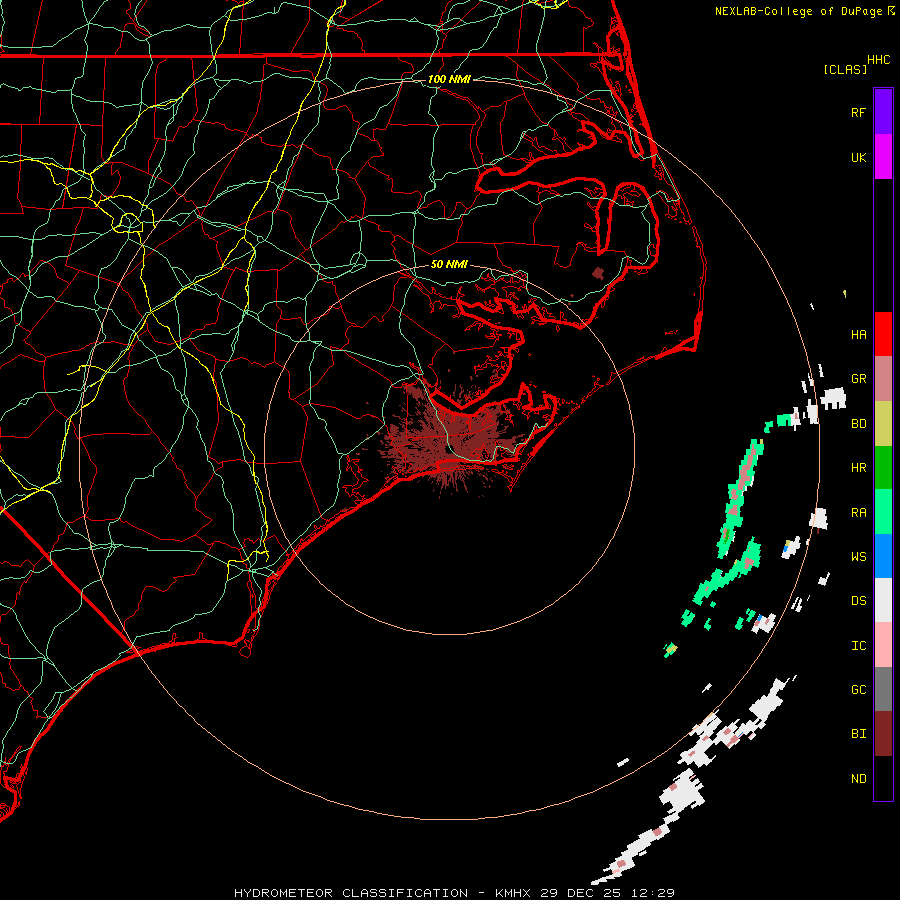Click the HA legend label

858,334
